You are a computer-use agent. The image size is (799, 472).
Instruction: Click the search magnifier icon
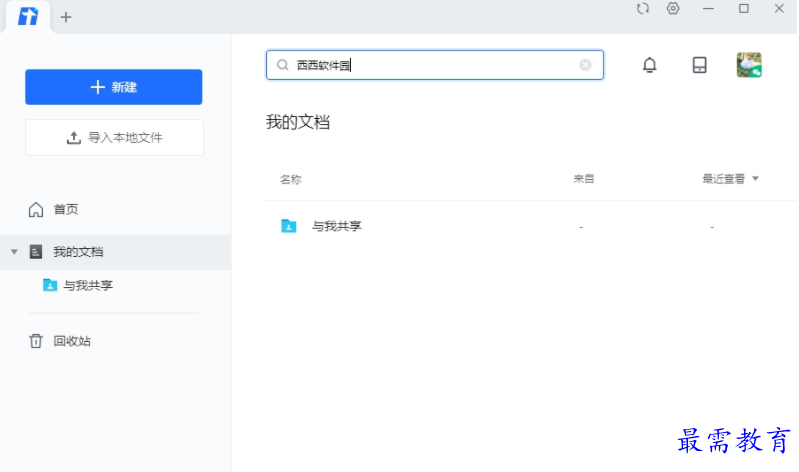tap(283, 65)
